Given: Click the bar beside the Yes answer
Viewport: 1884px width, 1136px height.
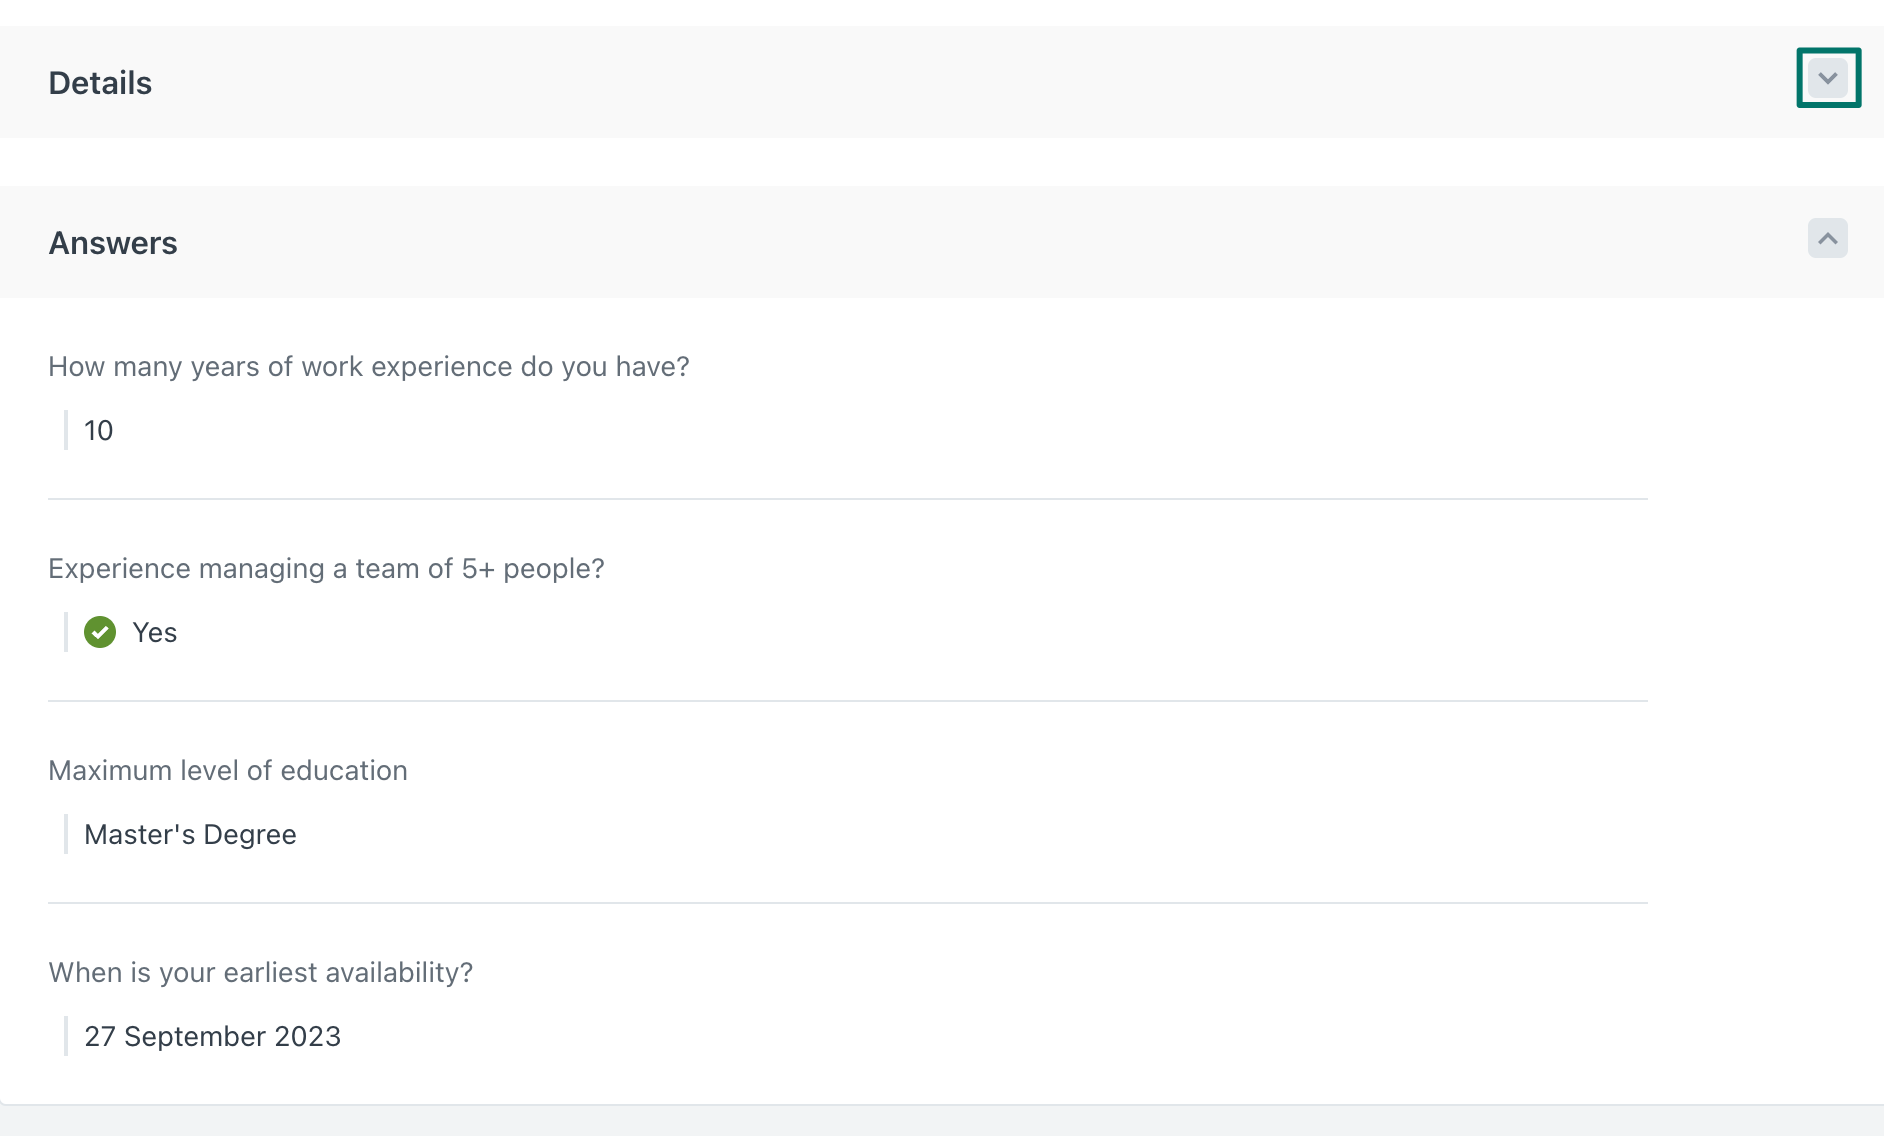Looking at the screenshot, I should tap(66, 632).
